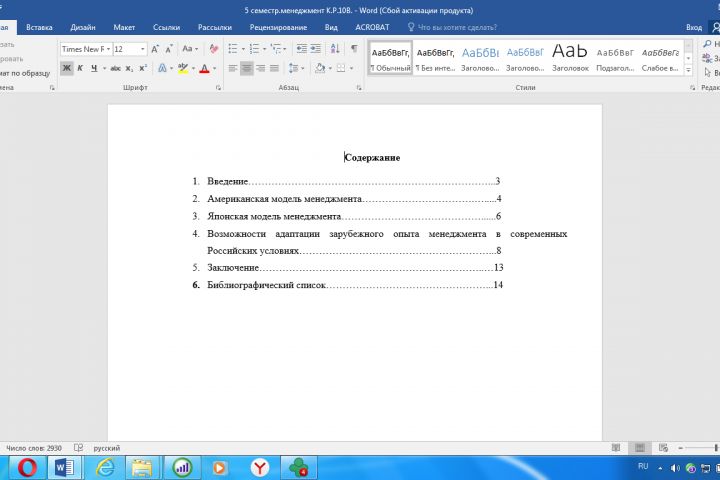This screenshot has width=720, height=480.
Task: Align text left icon
Action: point(233,68)
